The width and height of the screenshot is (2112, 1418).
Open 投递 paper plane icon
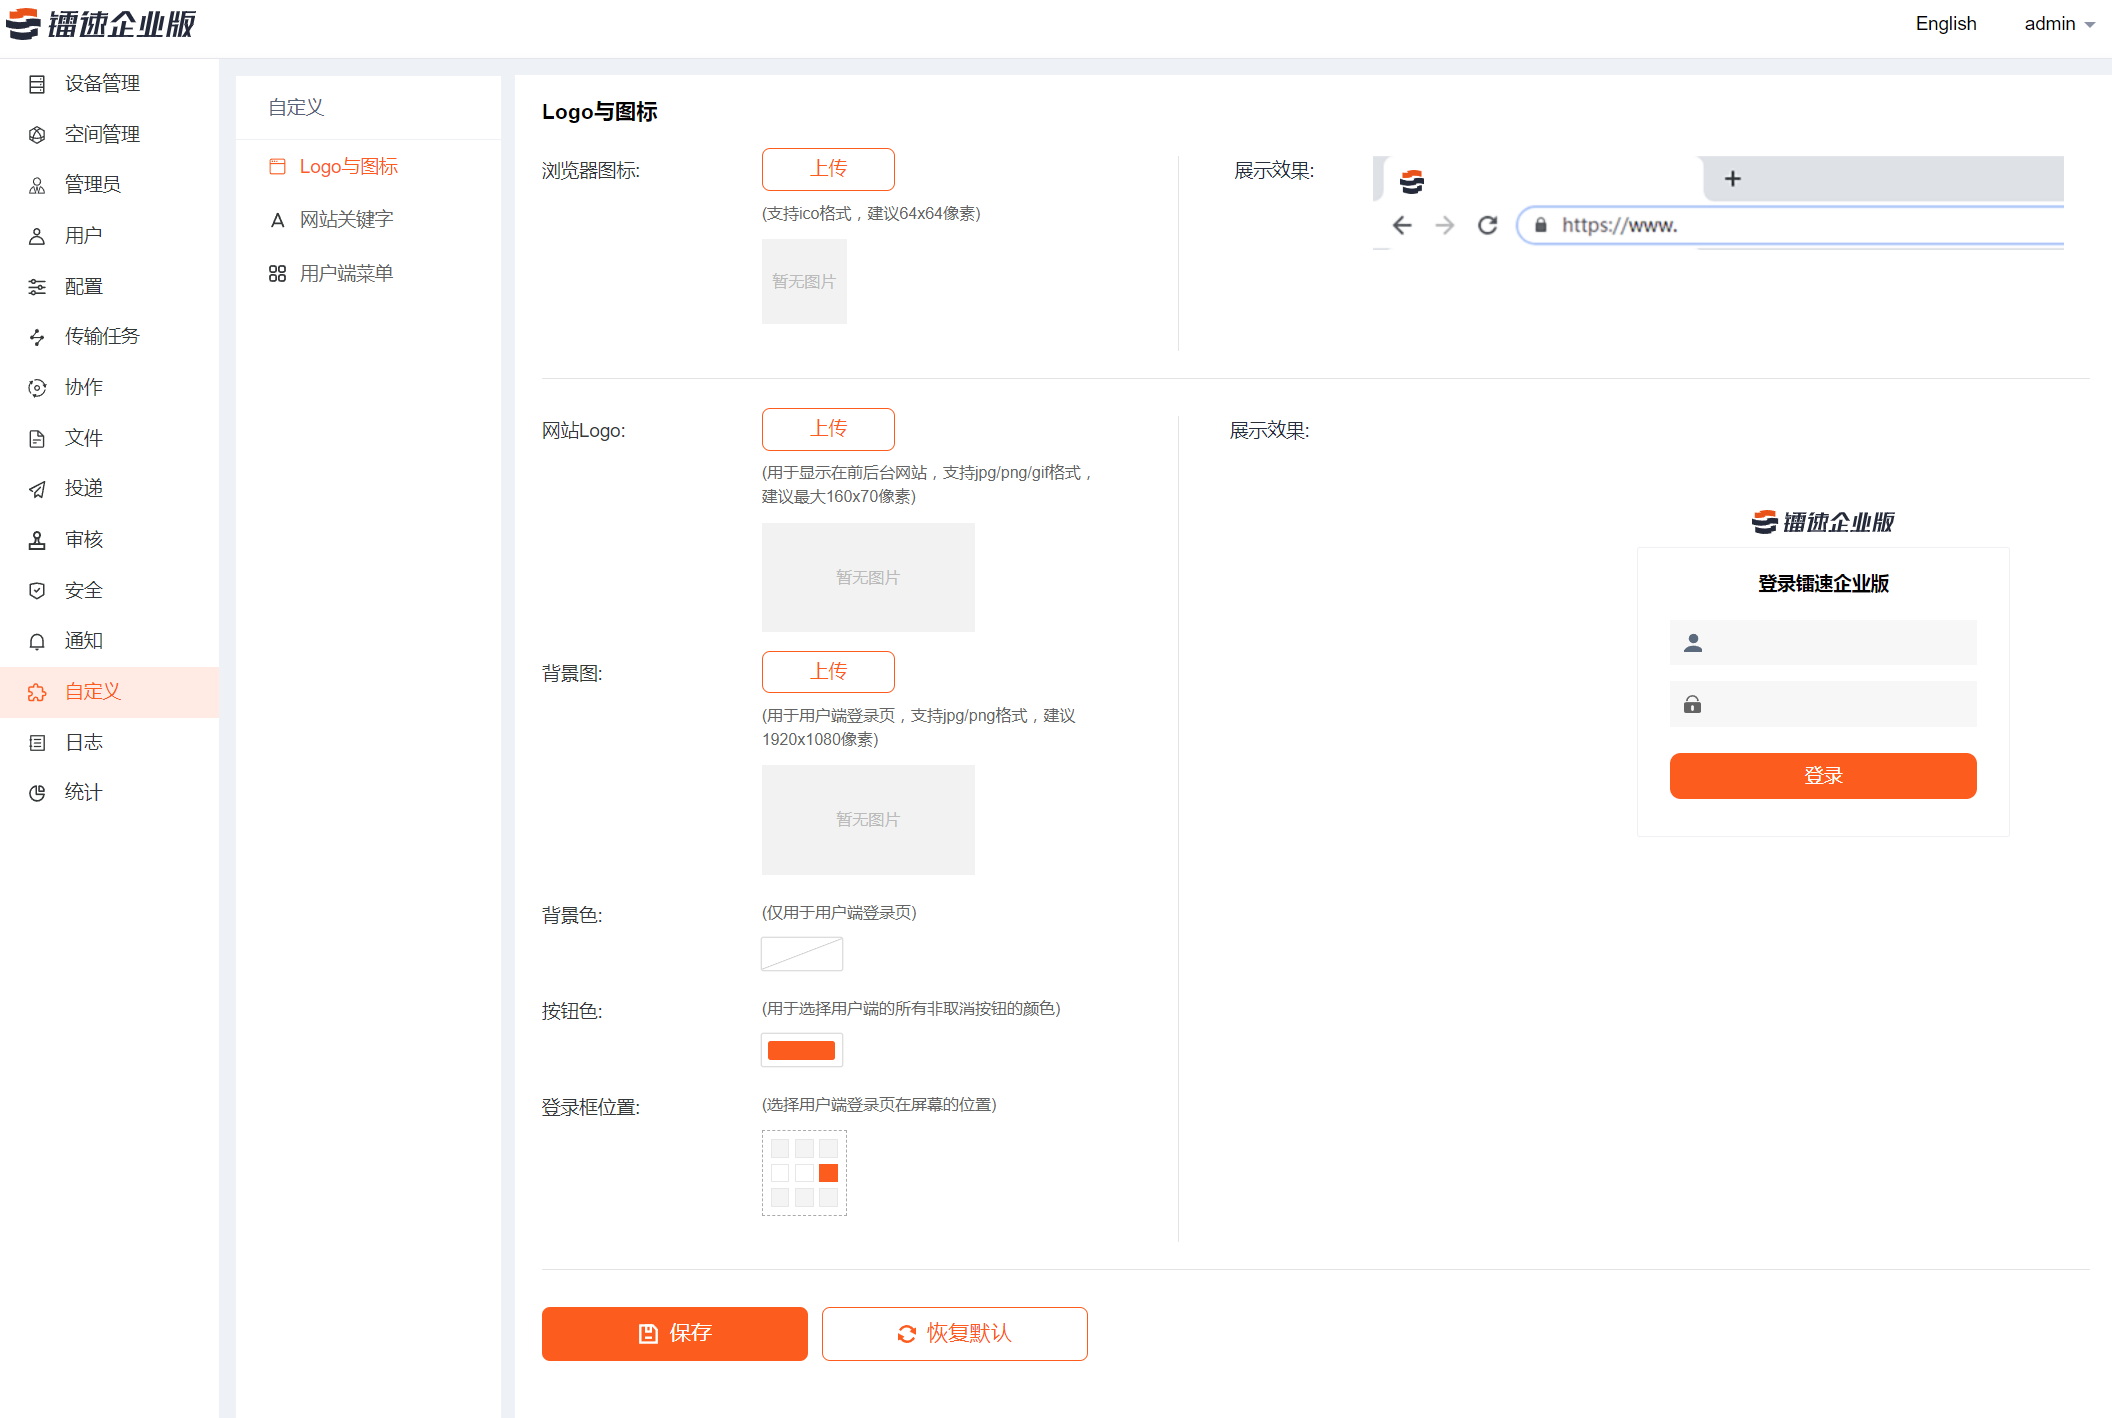pos(37,489)
